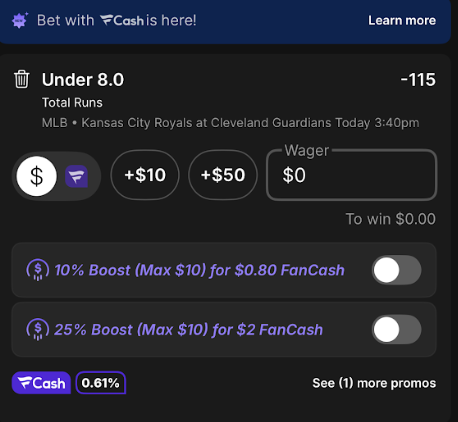
Task: Click the purple starburst icon in the banner
Action: click(20, 21)
